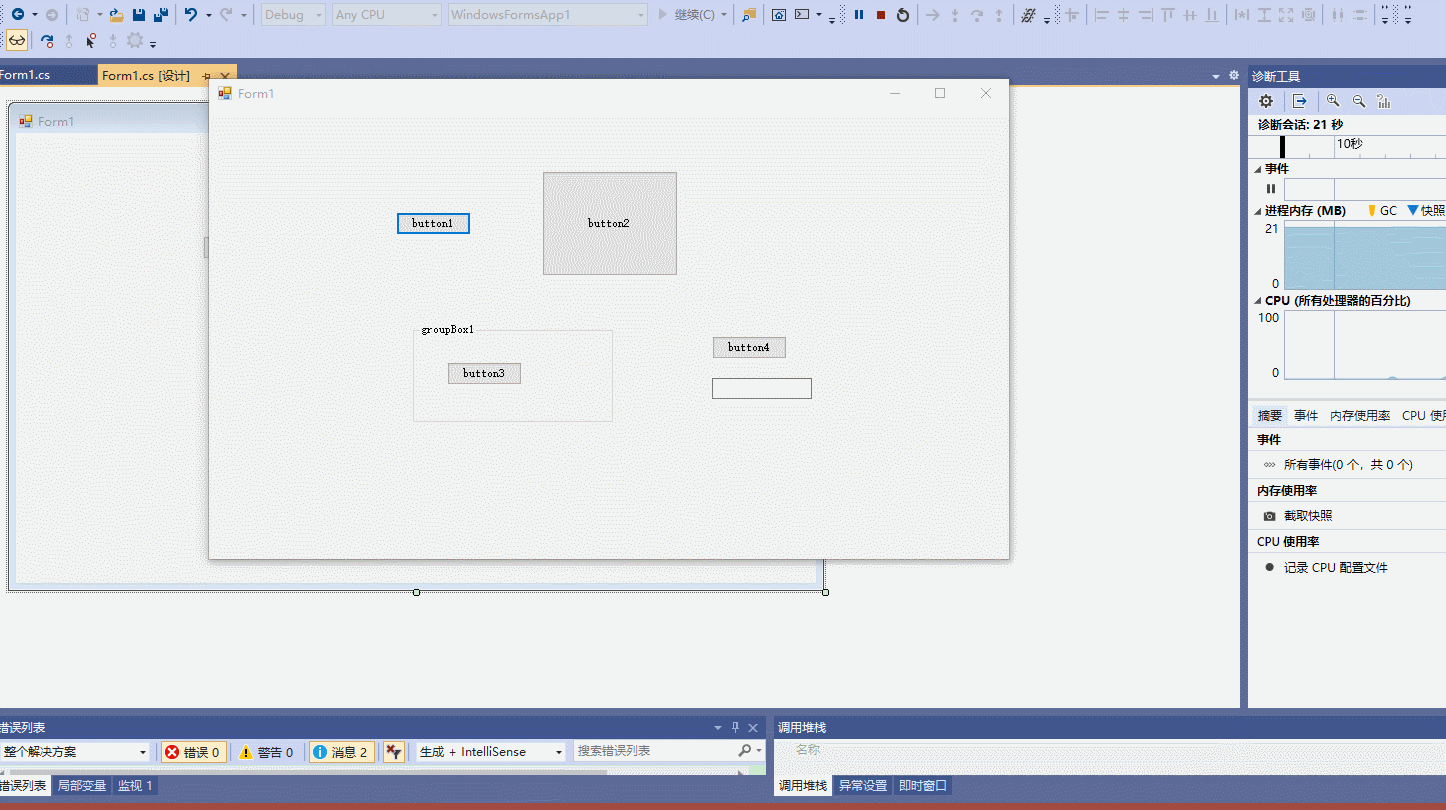
Task: Toggle the glasses icon in second toolbar
Action: pos(17,41)
